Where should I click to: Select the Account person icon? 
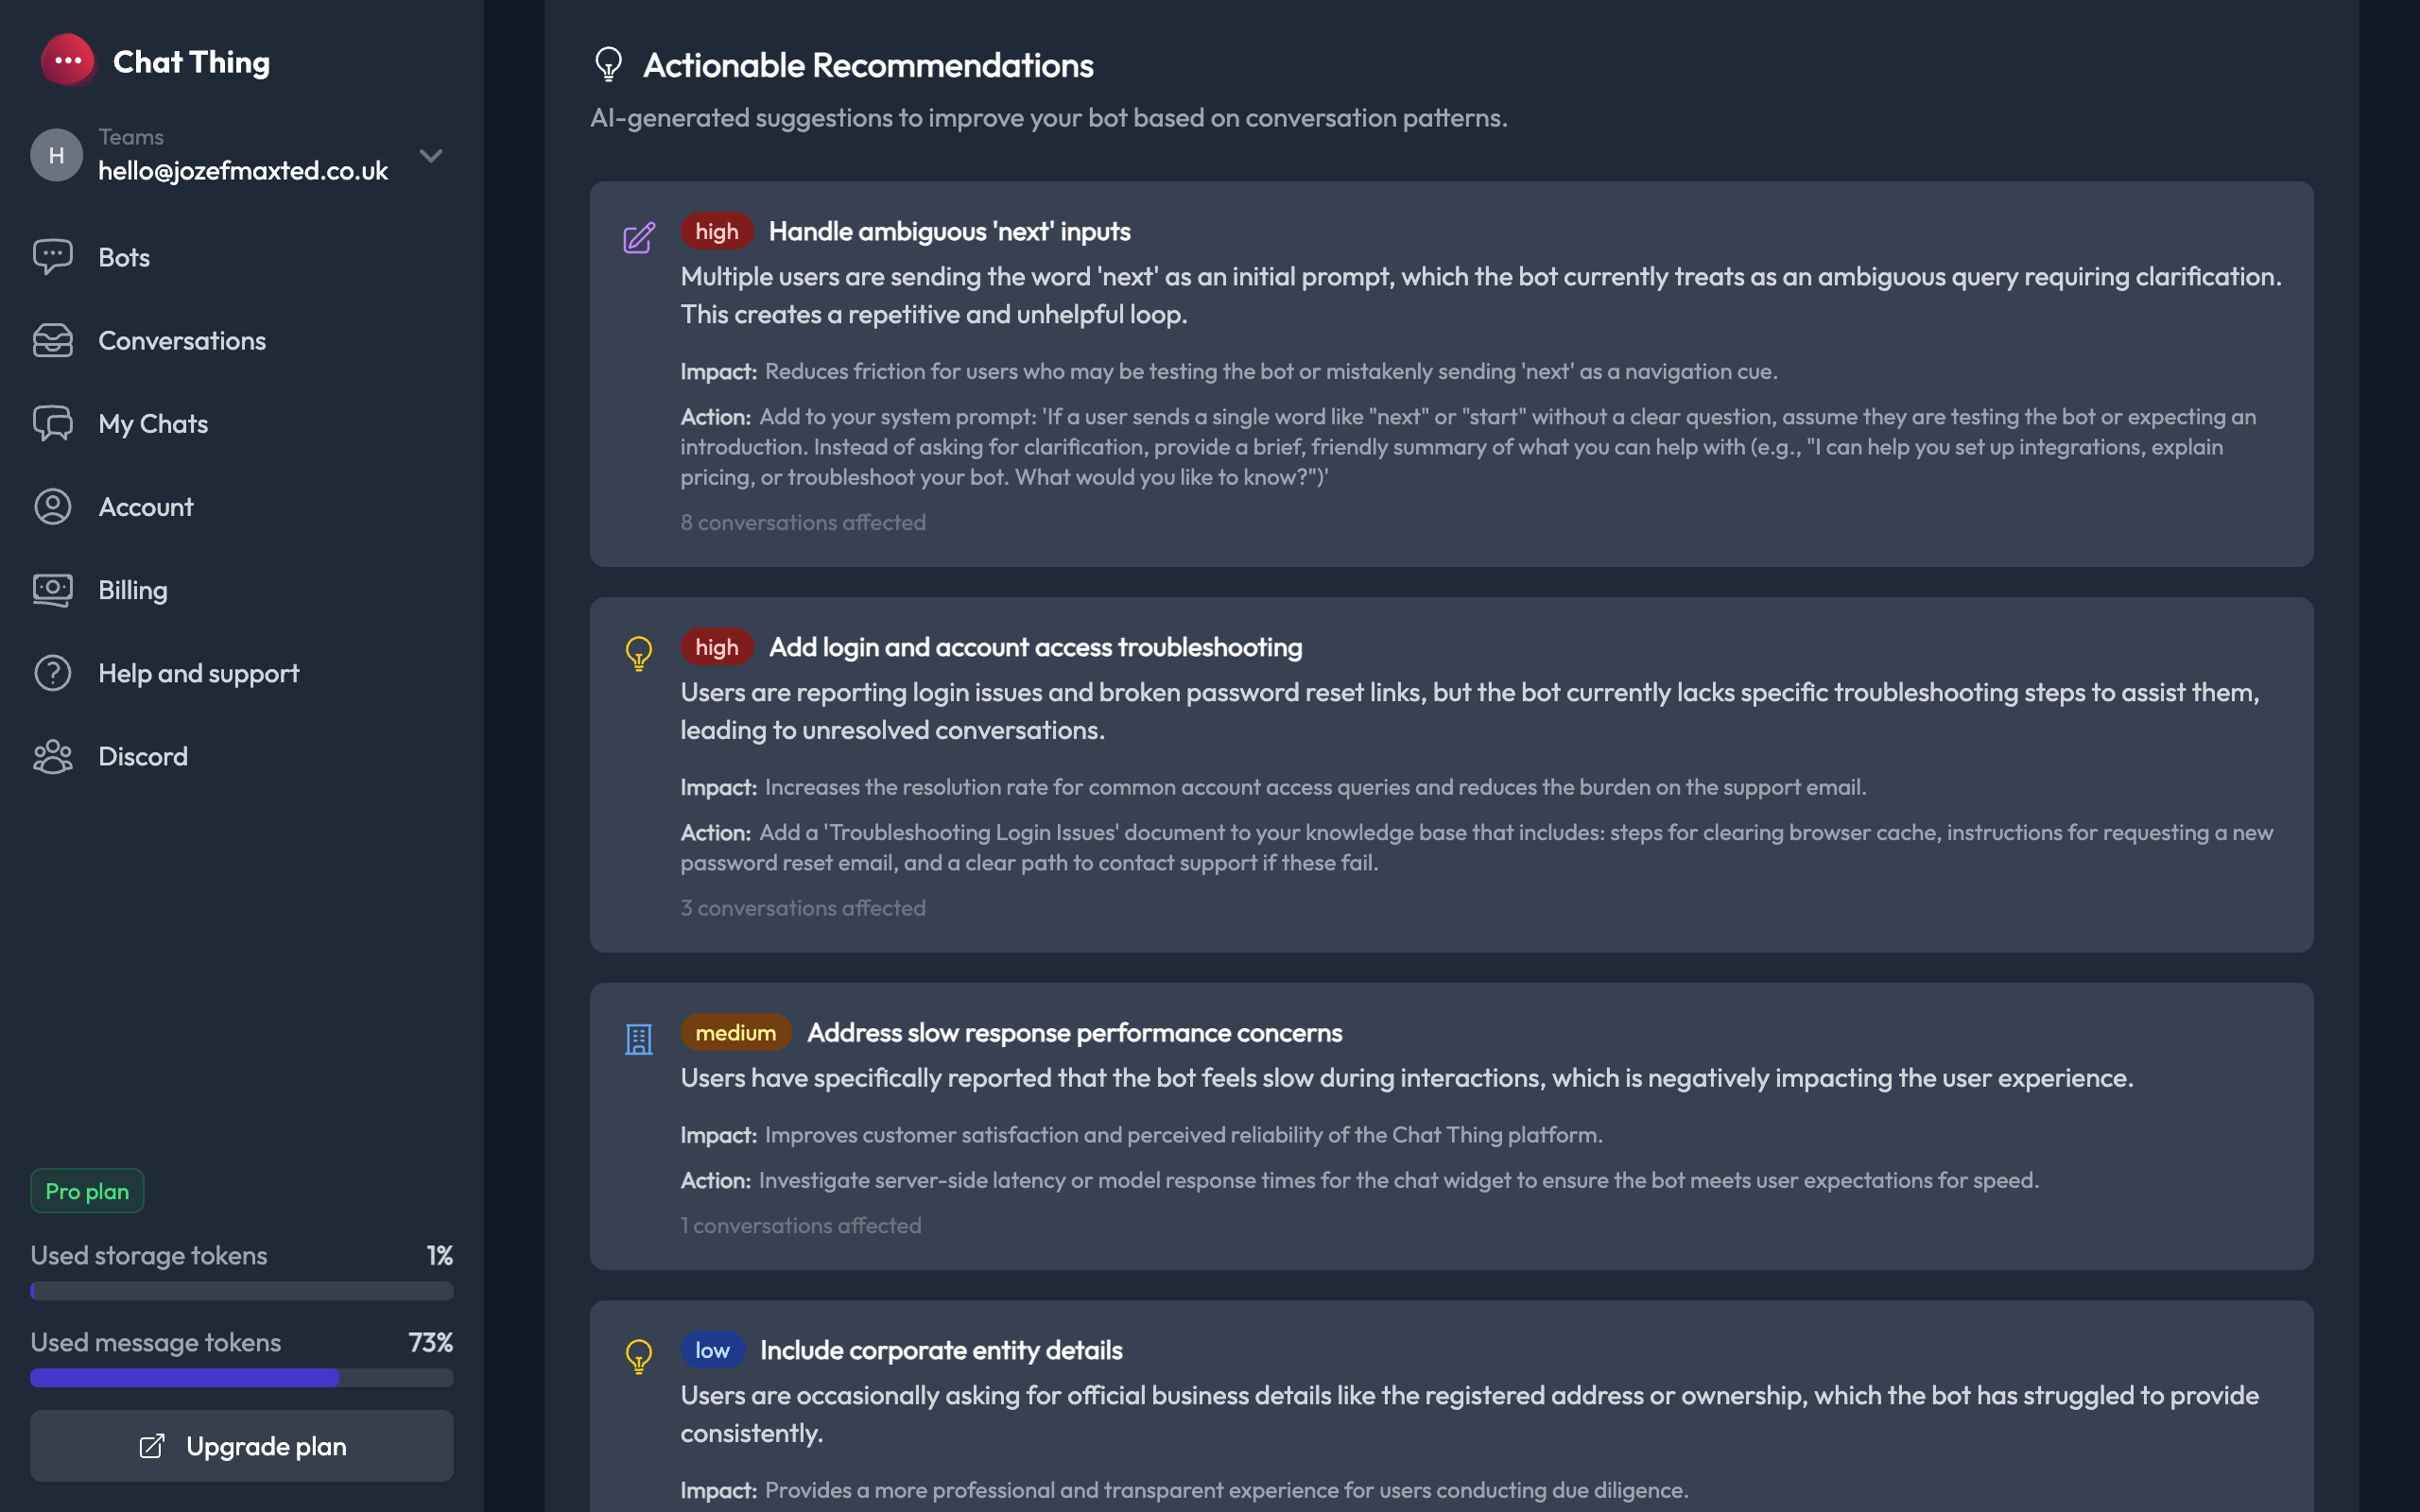(x=53, y=506)
